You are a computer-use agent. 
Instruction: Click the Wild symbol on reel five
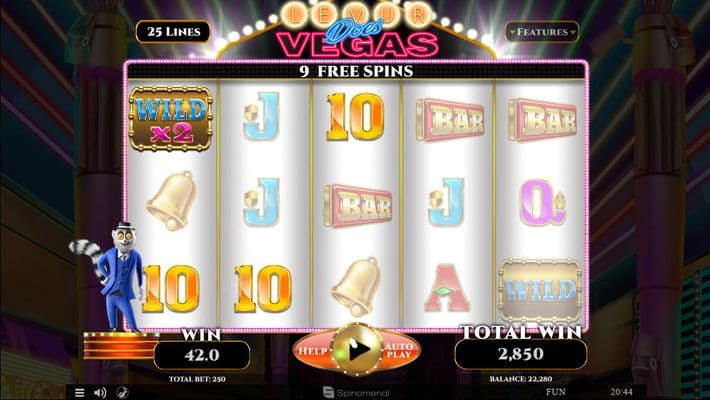[x=540, y=290]
